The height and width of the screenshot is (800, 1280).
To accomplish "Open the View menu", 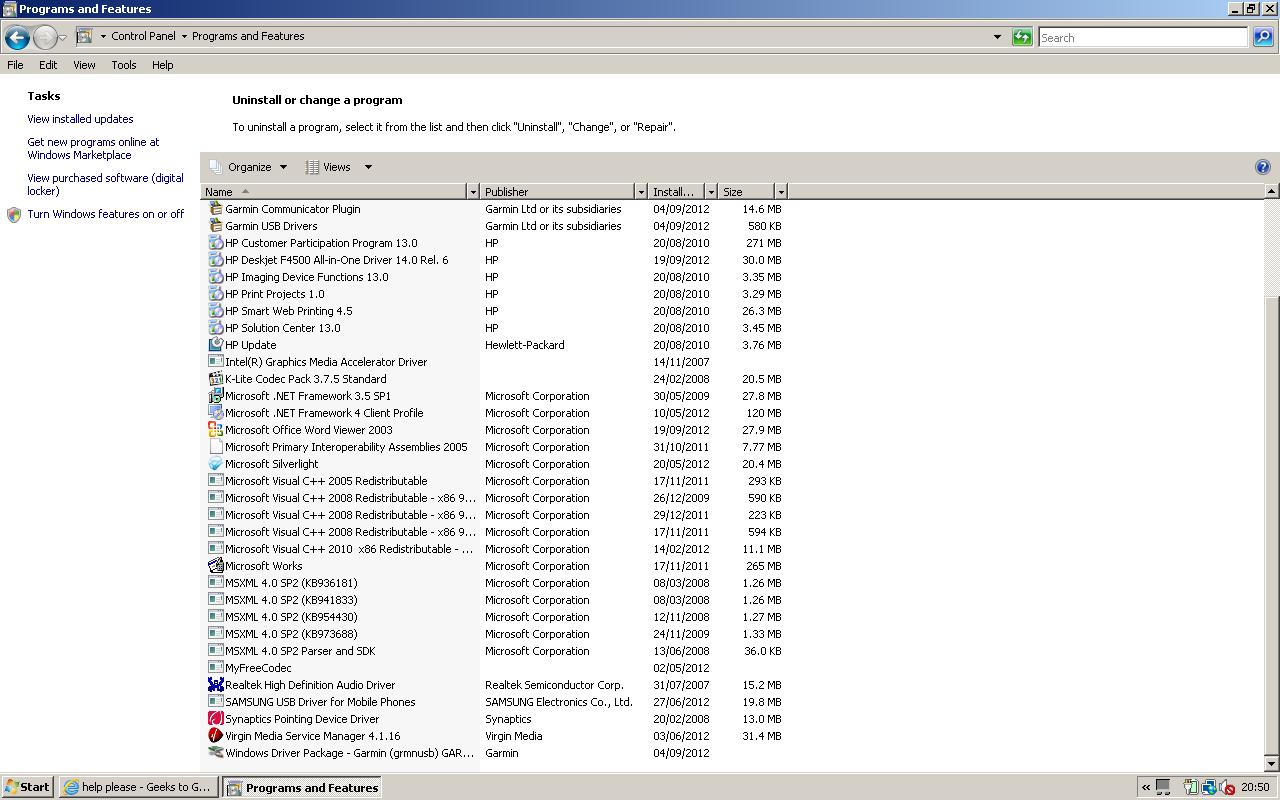I will tap(84, 65).
